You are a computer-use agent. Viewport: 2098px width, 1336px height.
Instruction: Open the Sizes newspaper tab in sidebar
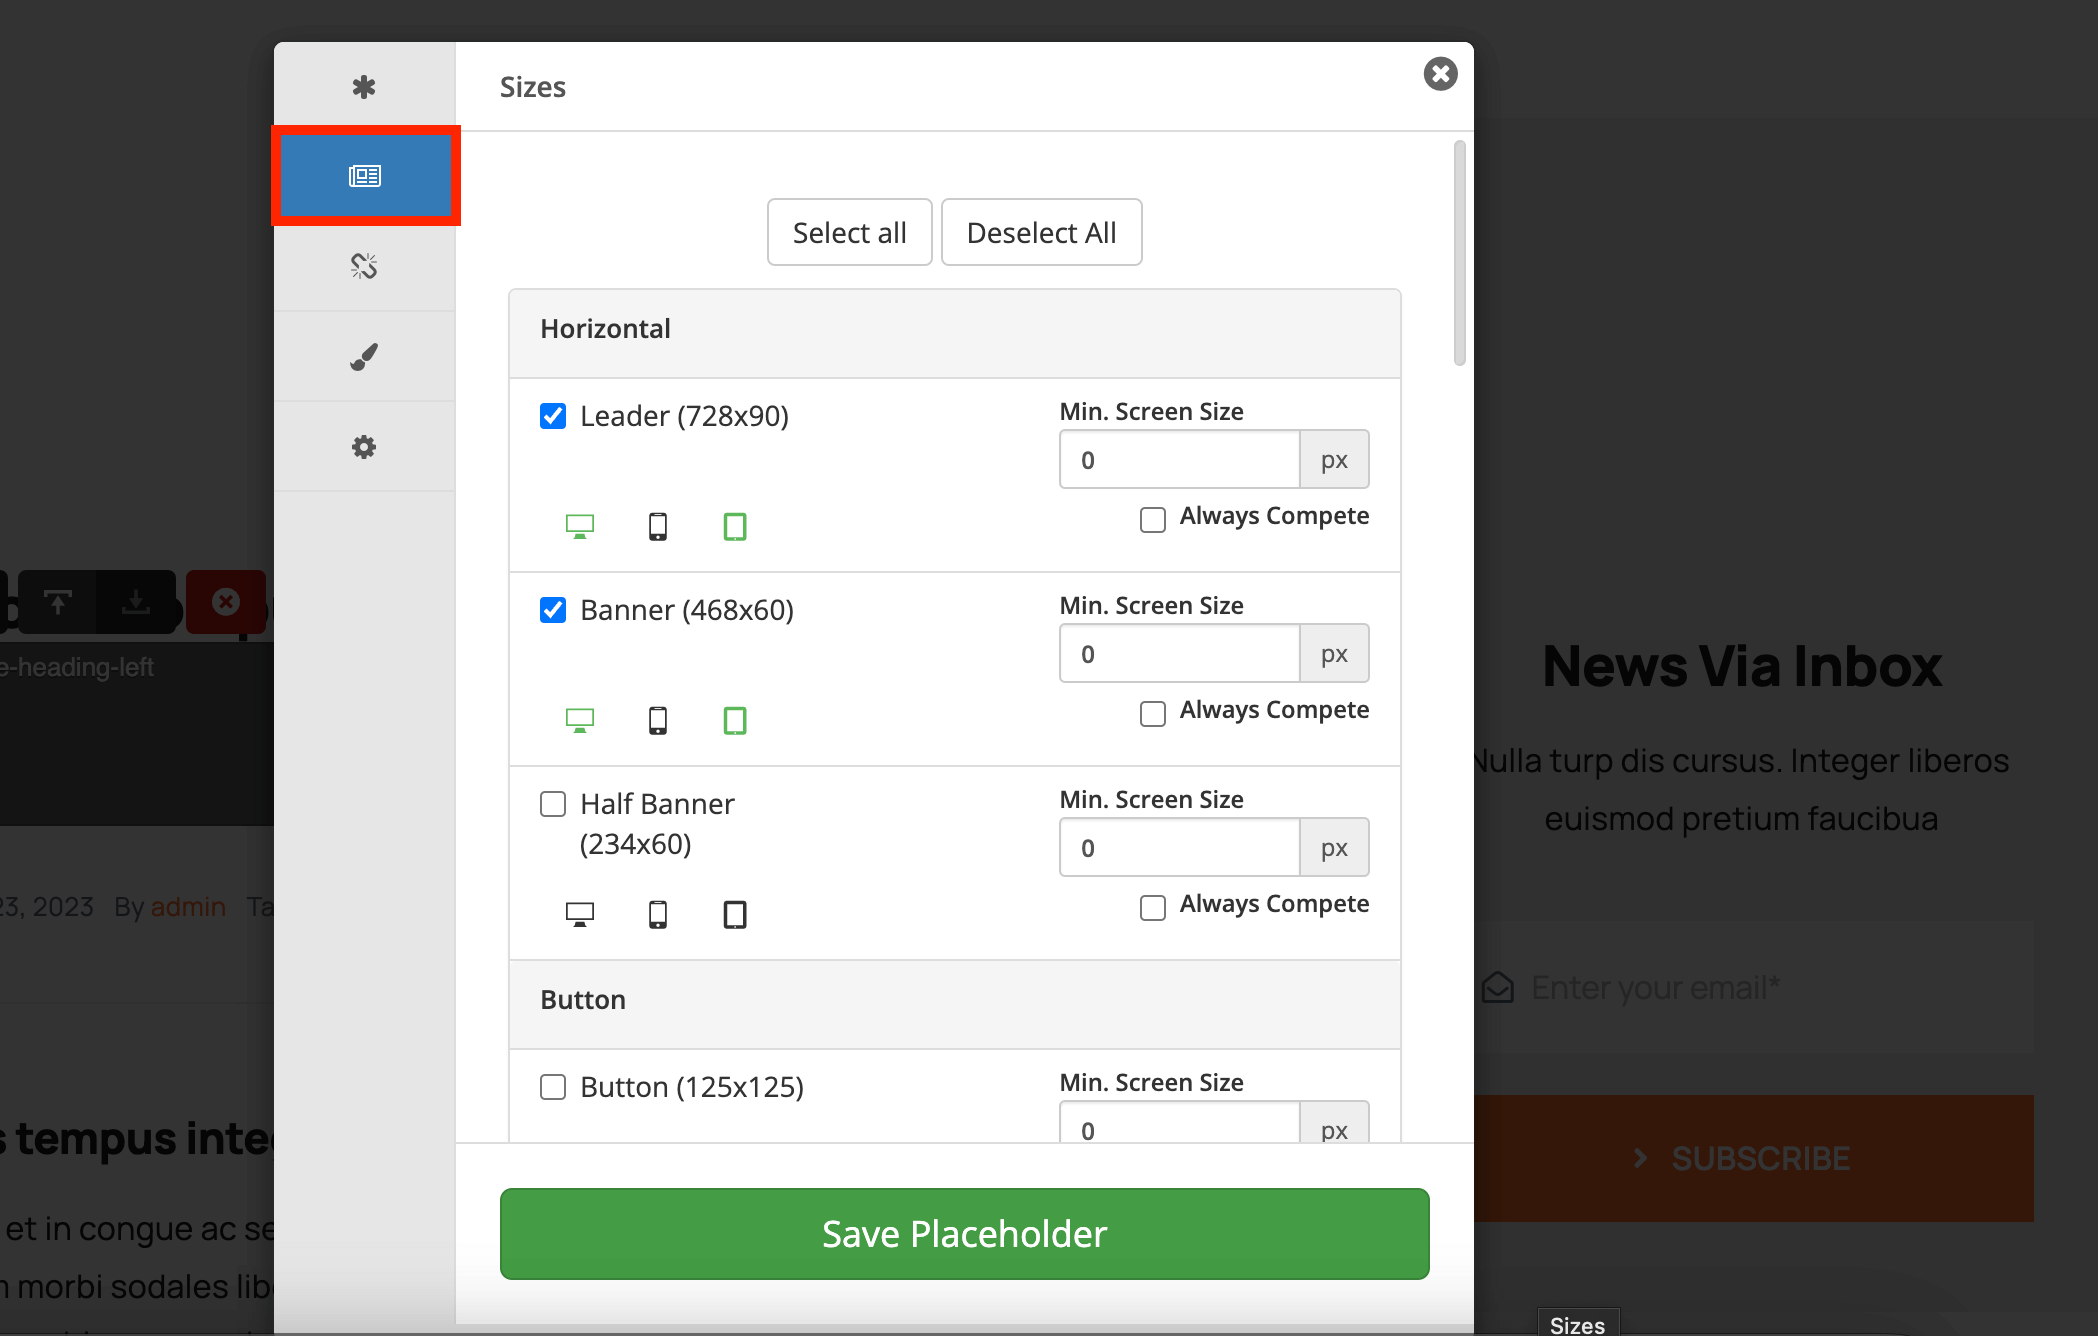[365, 176]
